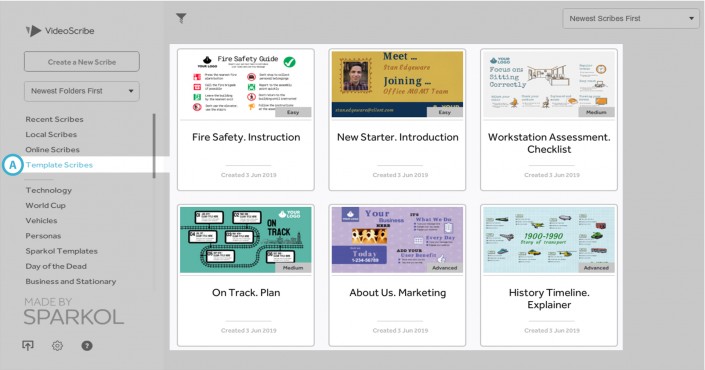Click New Starter. Introduction title
The image size is (705, 370).
click(398, 137)
